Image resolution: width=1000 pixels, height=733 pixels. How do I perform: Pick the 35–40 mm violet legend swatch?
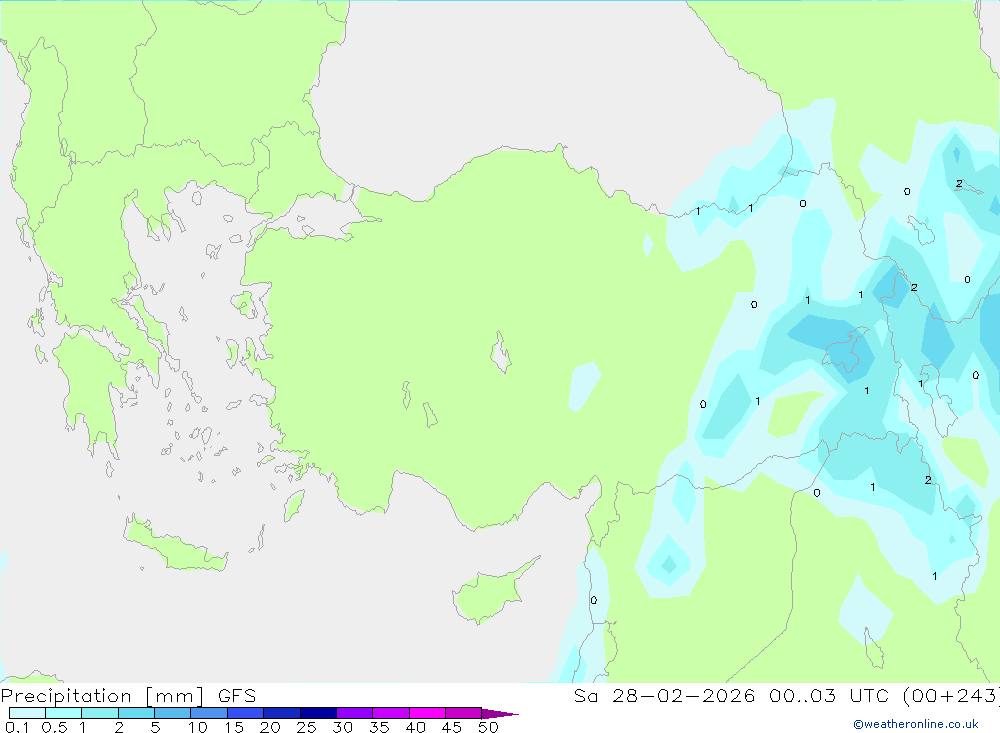pyautogui.click(x=391, y=713)
